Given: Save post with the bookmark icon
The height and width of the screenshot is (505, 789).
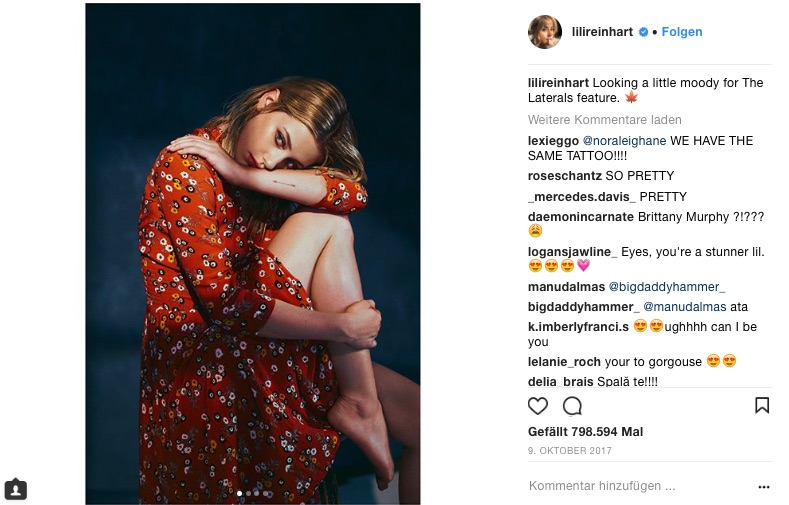Looking at the screenshot, I should (x=762, y=406).
